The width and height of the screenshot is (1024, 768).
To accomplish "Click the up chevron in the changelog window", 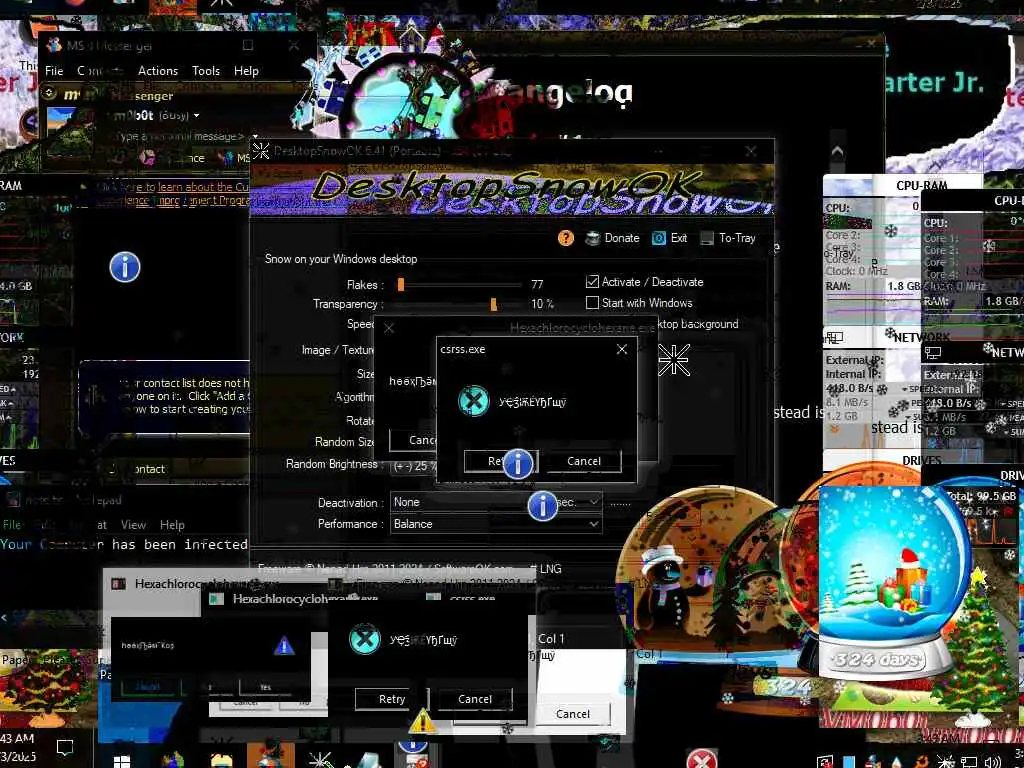I will click(837, 152).
